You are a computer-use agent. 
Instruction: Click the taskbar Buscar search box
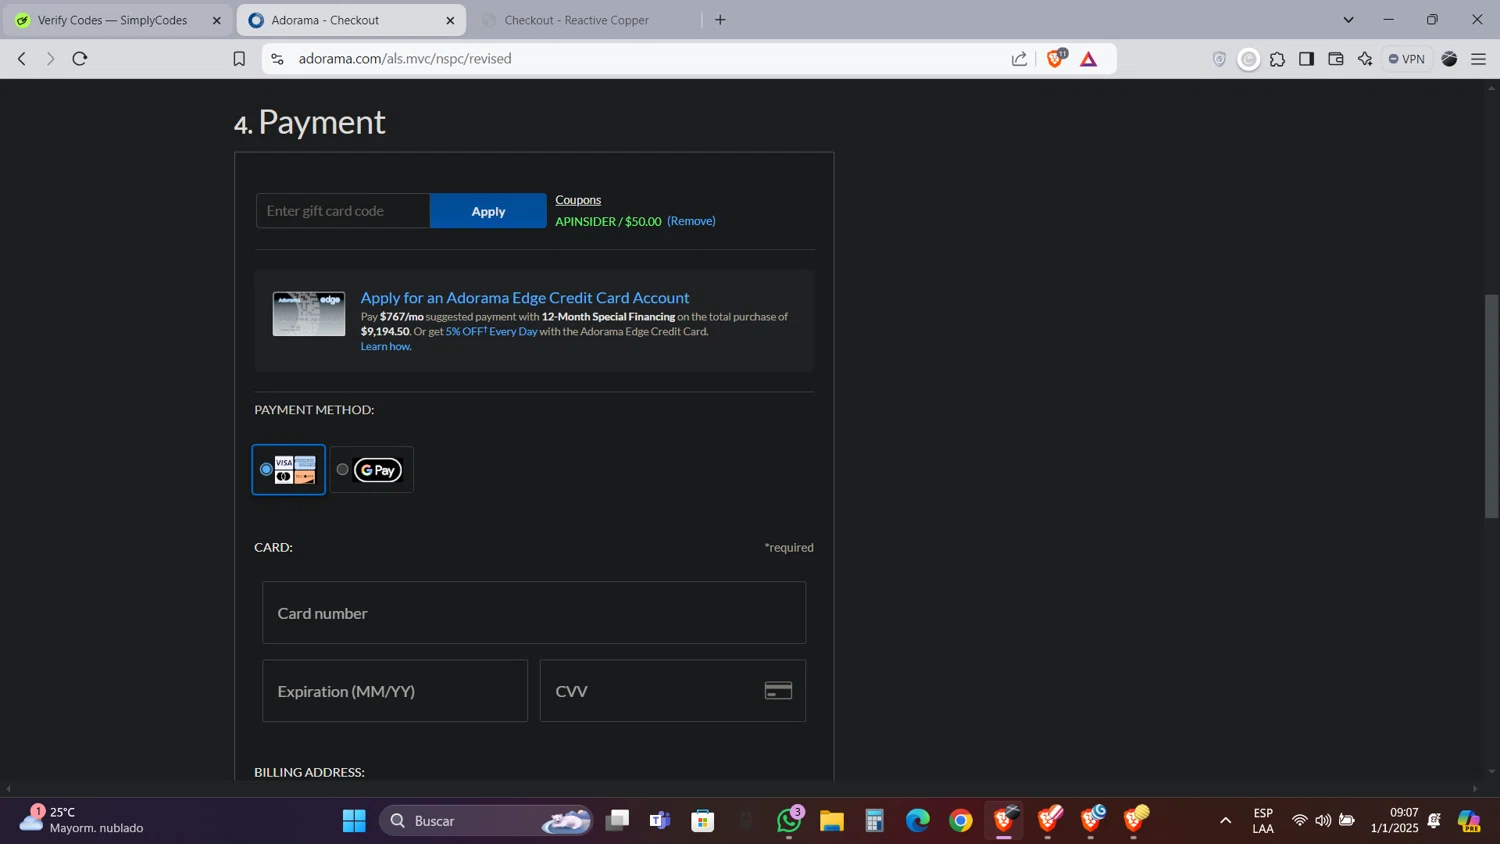pyautogui.click(x=487, y=821)
